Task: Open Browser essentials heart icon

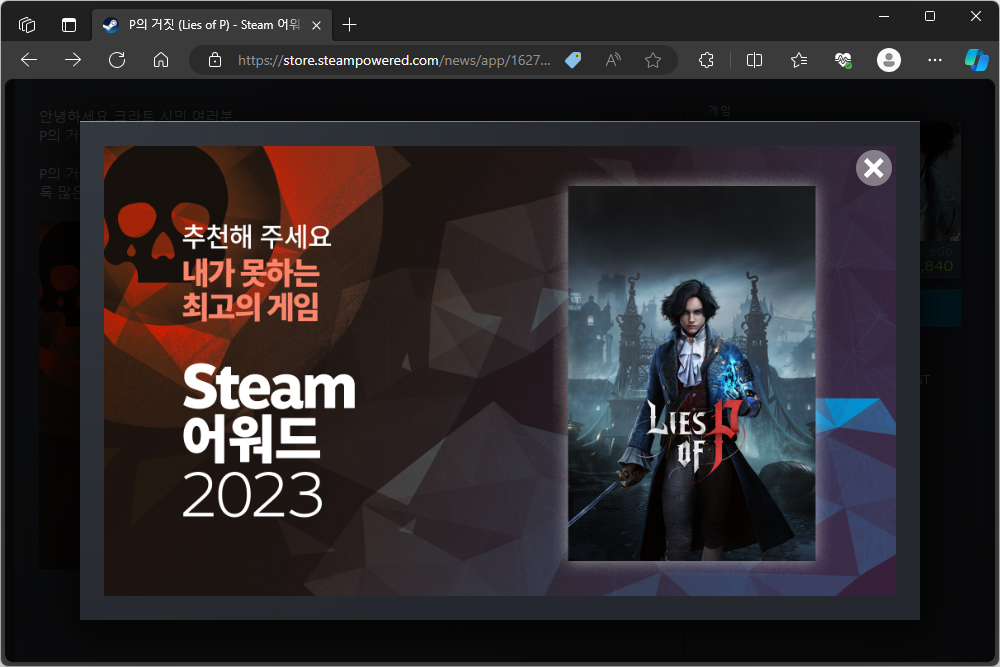Action: (x=843, y=60)
